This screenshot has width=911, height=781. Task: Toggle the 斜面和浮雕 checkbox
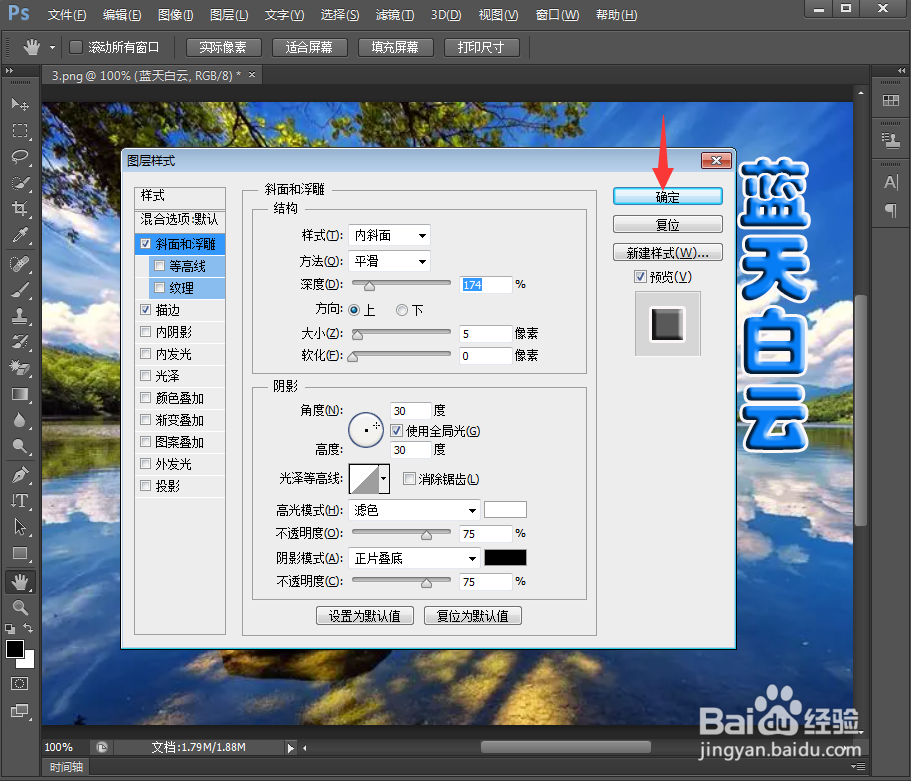coord(146,244)
